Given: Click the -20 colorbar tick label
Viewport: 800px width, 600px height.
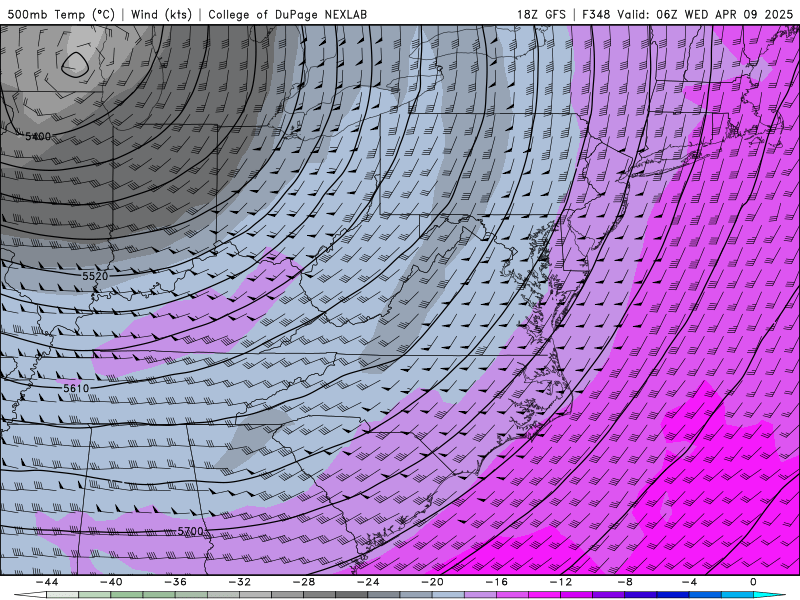Looking at the screenshot, I should [432, 582].
